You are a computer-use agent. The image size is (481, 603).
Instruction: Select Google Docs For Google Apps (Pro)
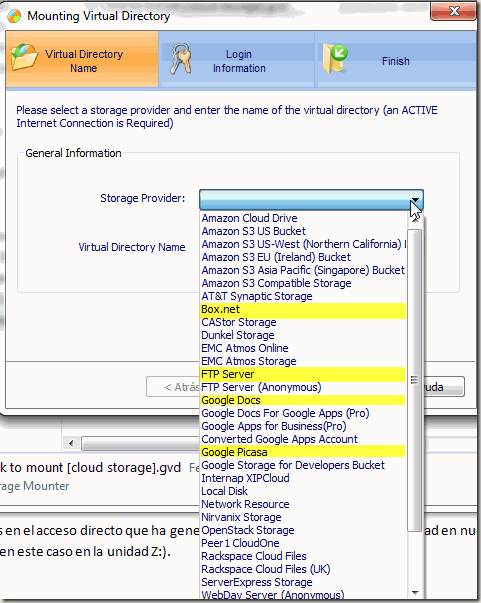pos(303,413)
